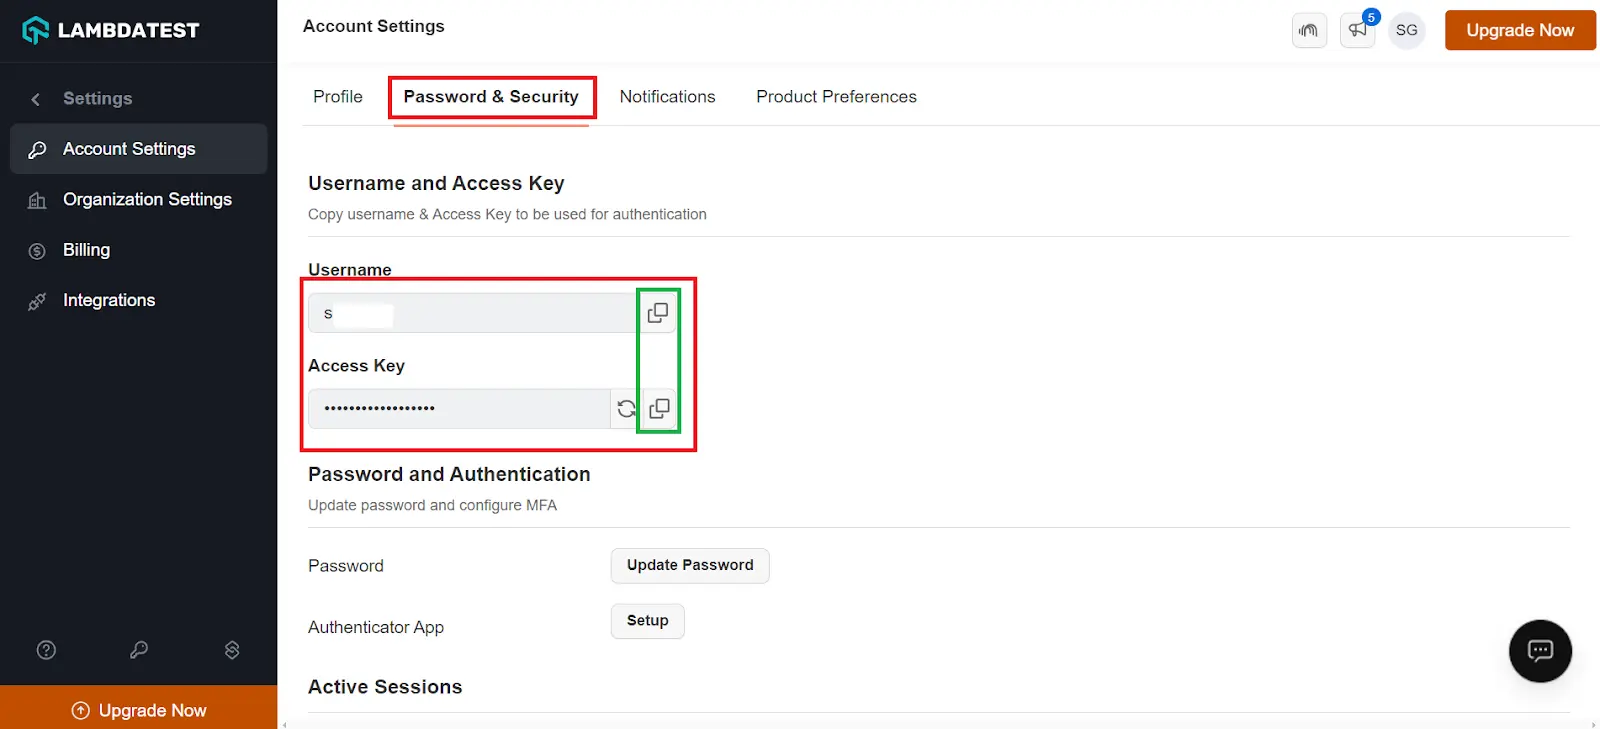The image size is (1600, 729).
Task: Open Billing from the sidebar
Action: pos(86,249)
